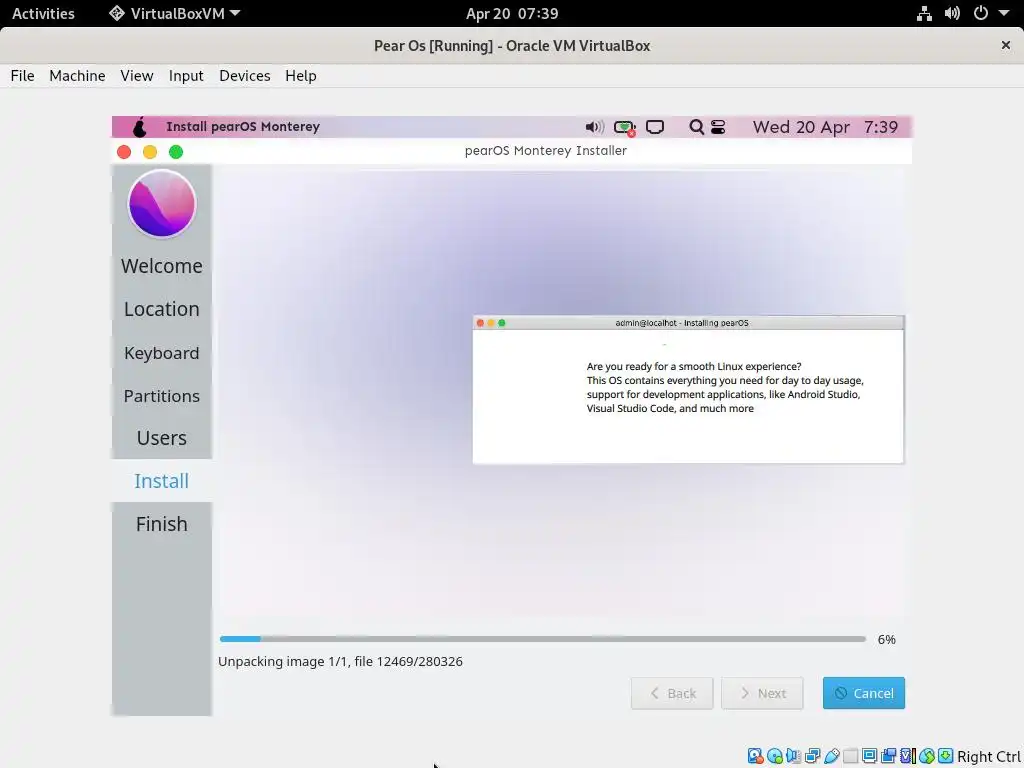Click the 'Unpacking image 1/1' status text
This screenshot has width=1024, height=768.
[x=340, y=662]
